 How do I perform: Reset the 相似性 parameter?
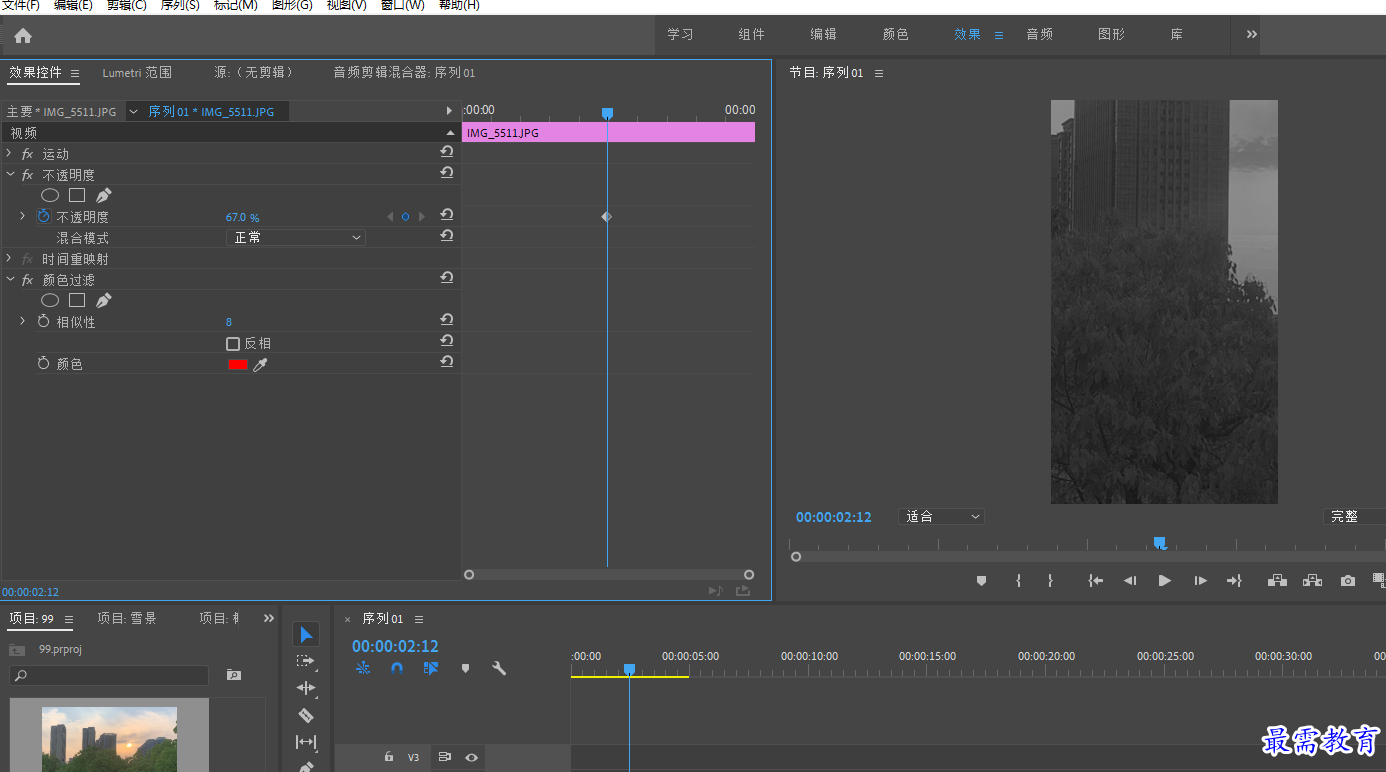[x=447, y=320]
